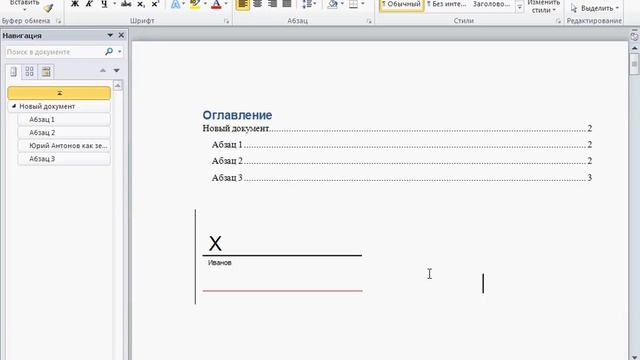The width and height of the screenshot is (640, 360).
Task: Click the document search field
Action: coord(55,52)
